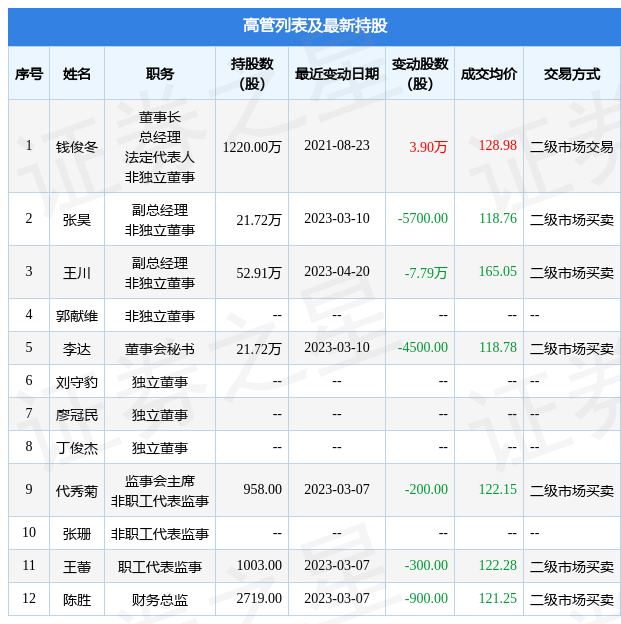The width and height of the screenshot is (621, 624).
Task: Click the name 王蕾
Action: (x=77, y=567)
